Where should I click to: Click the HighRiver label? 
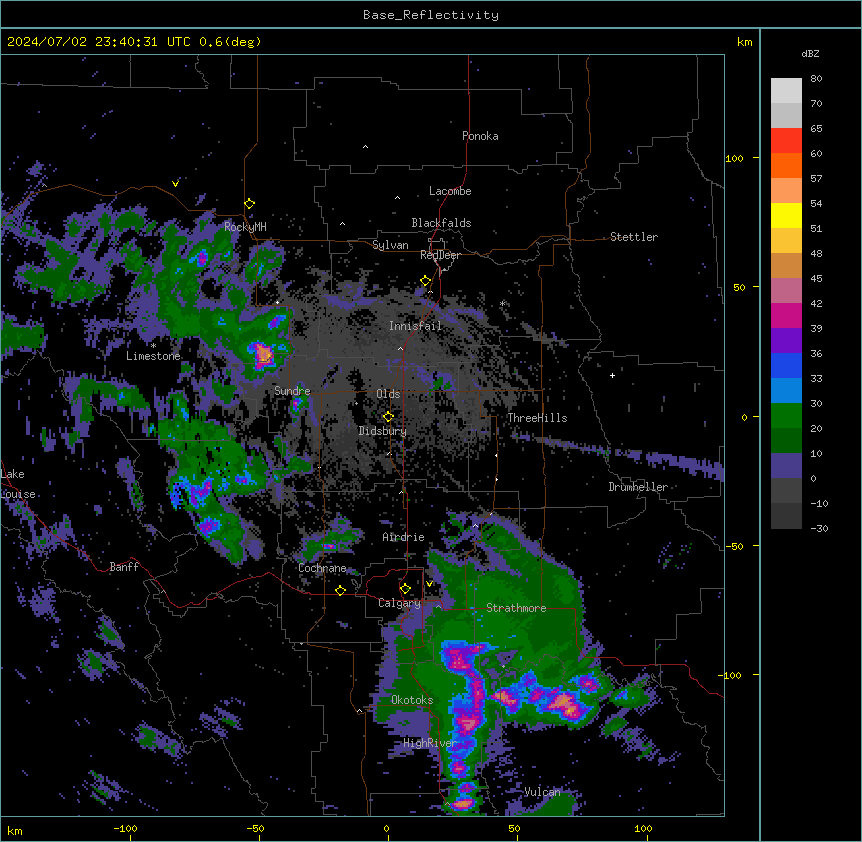tap(430, 743)
